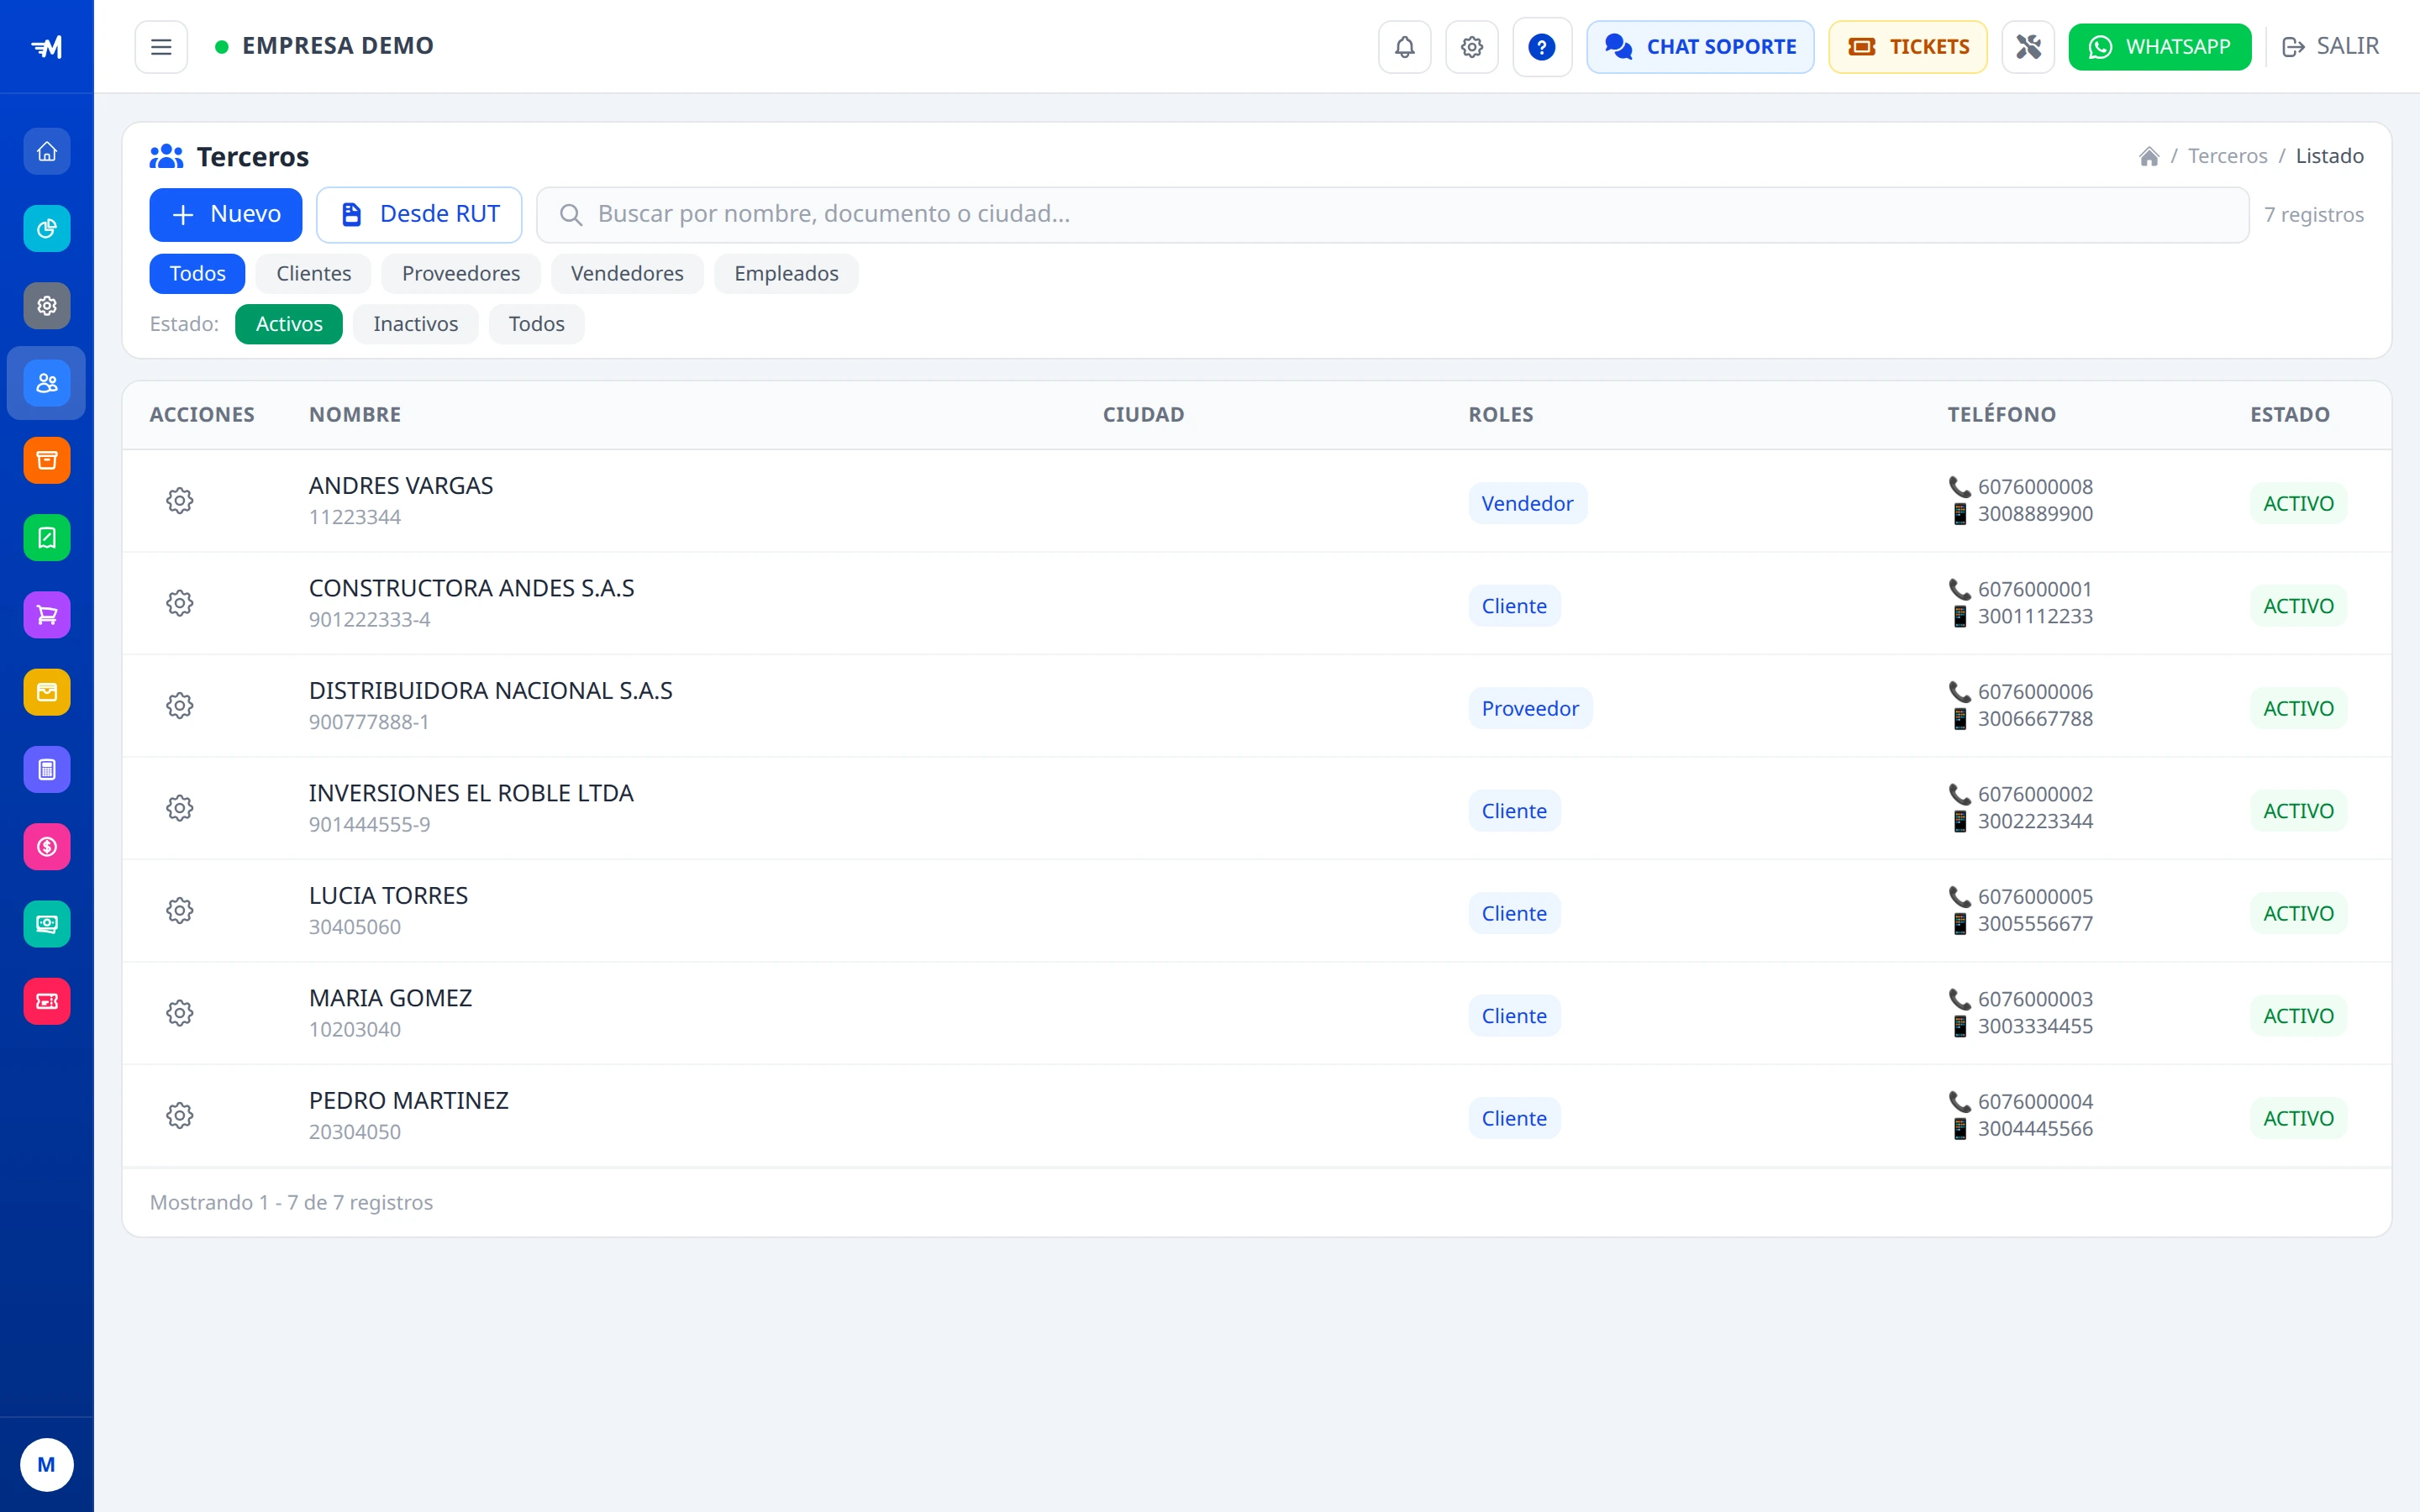Click the Desde RUT button

419,215
